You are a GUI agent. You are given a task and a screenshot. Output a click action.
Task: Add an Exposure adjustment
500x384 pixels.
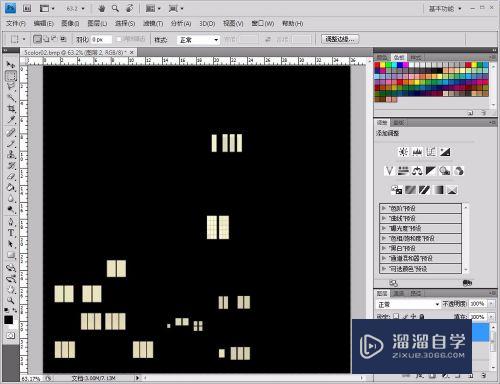[x=445, y=152]
